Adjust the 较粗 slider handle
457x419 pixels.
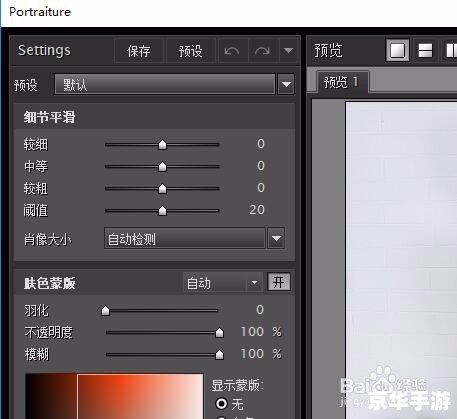pyautogui.click(x=162, y=188)
